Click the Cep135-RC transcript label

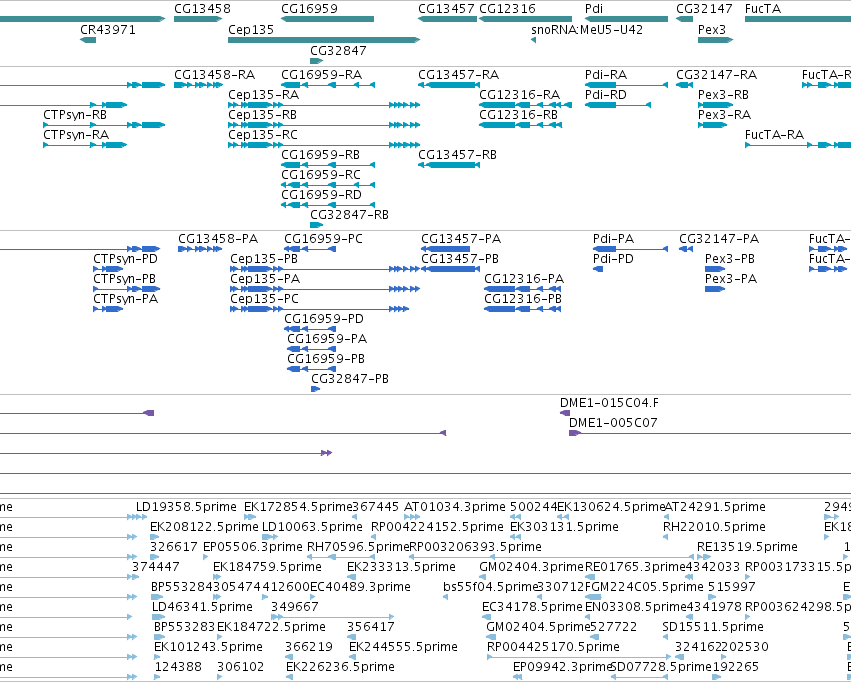(x=263, y=135)
